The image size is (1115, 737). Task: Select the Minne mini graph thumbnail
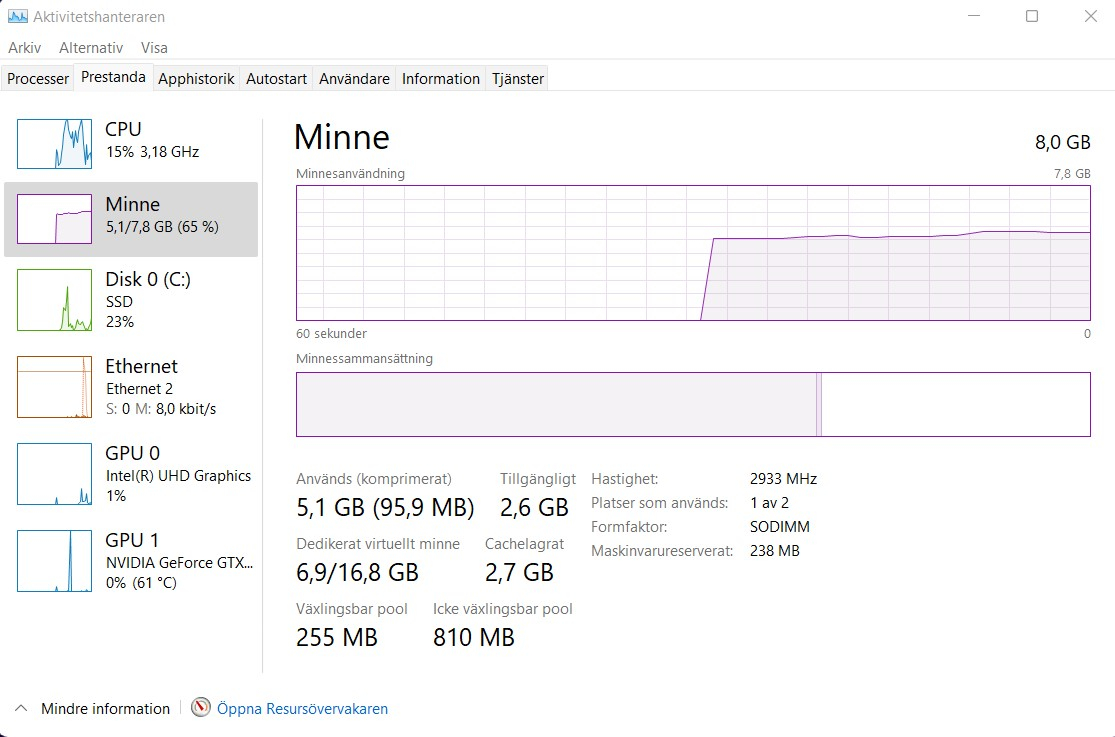pyautogui.click(x=54, y=219)
